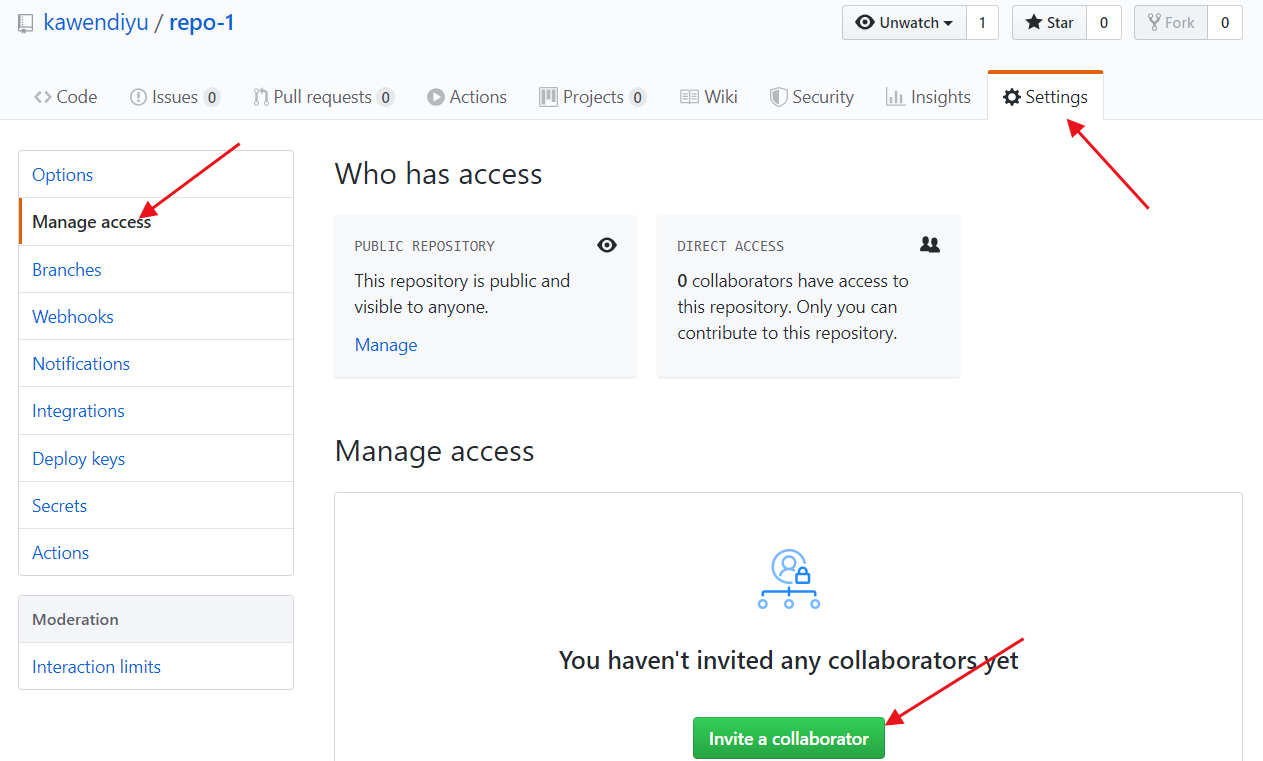Open the Unwatch dropdown
This screenshot has width=1263, height=761.
(904, 23)
